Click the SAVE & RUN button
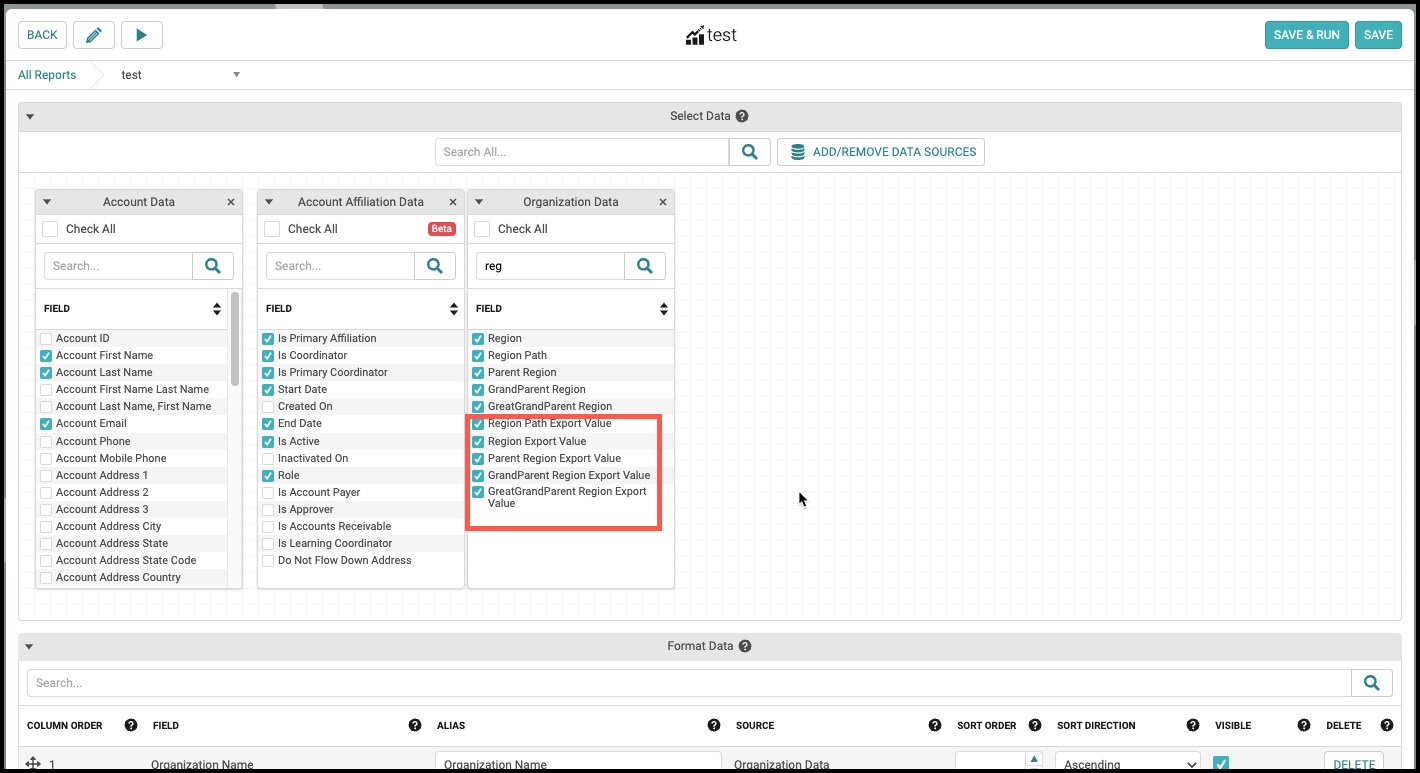The image size is (1420, 773). tap(1306, 35)
